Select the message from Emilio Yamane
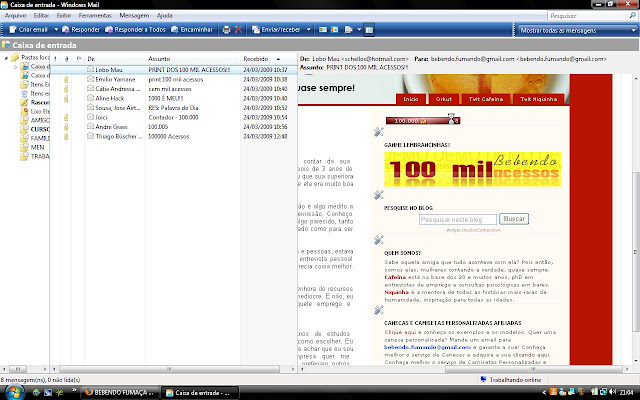The image size is (640, 400). pos(174,79)
